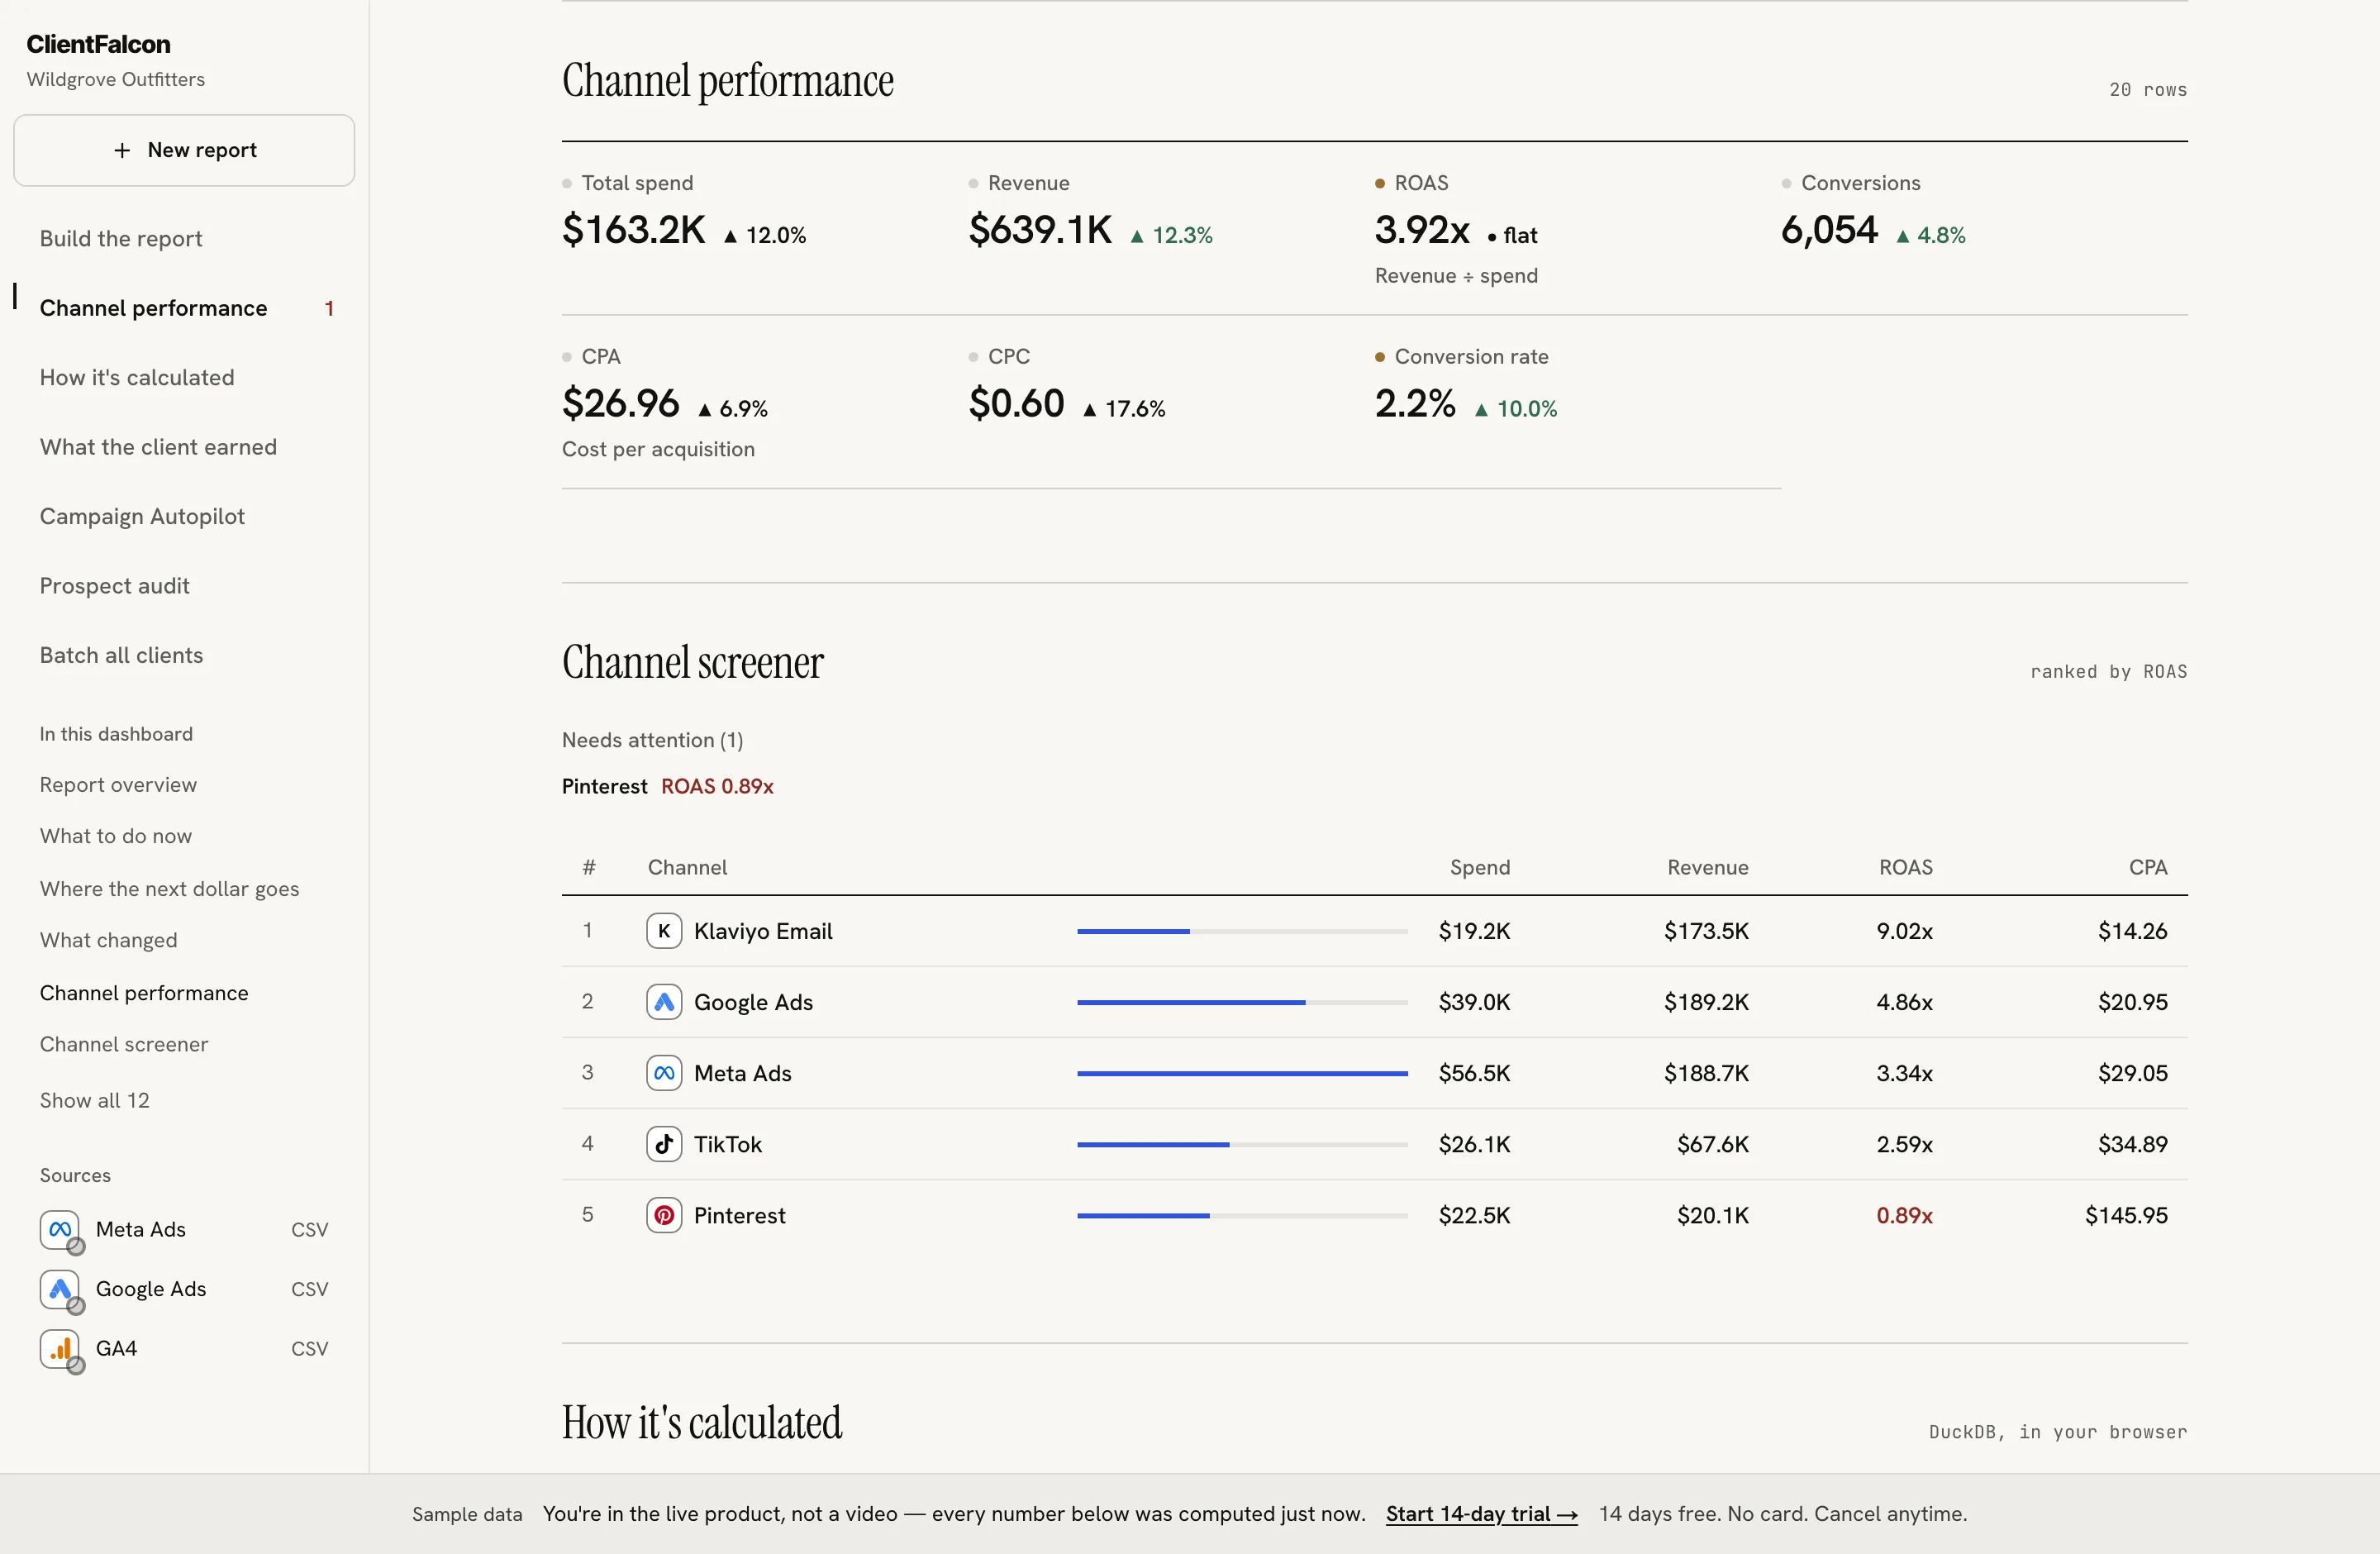Open What the client earned
The height and width of the screenshot is (1554, 2380).
point(158,447)
